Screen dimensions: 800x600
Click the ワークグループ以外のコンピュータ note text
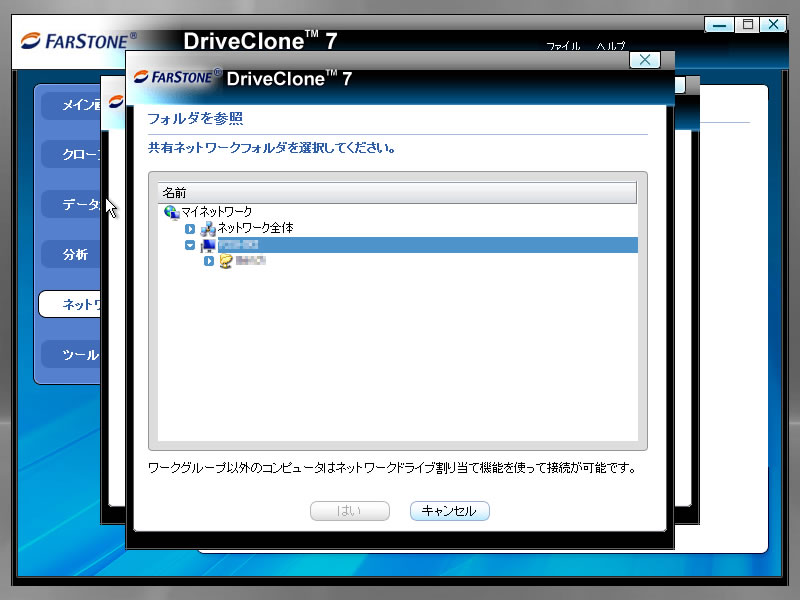click(392, 468)
